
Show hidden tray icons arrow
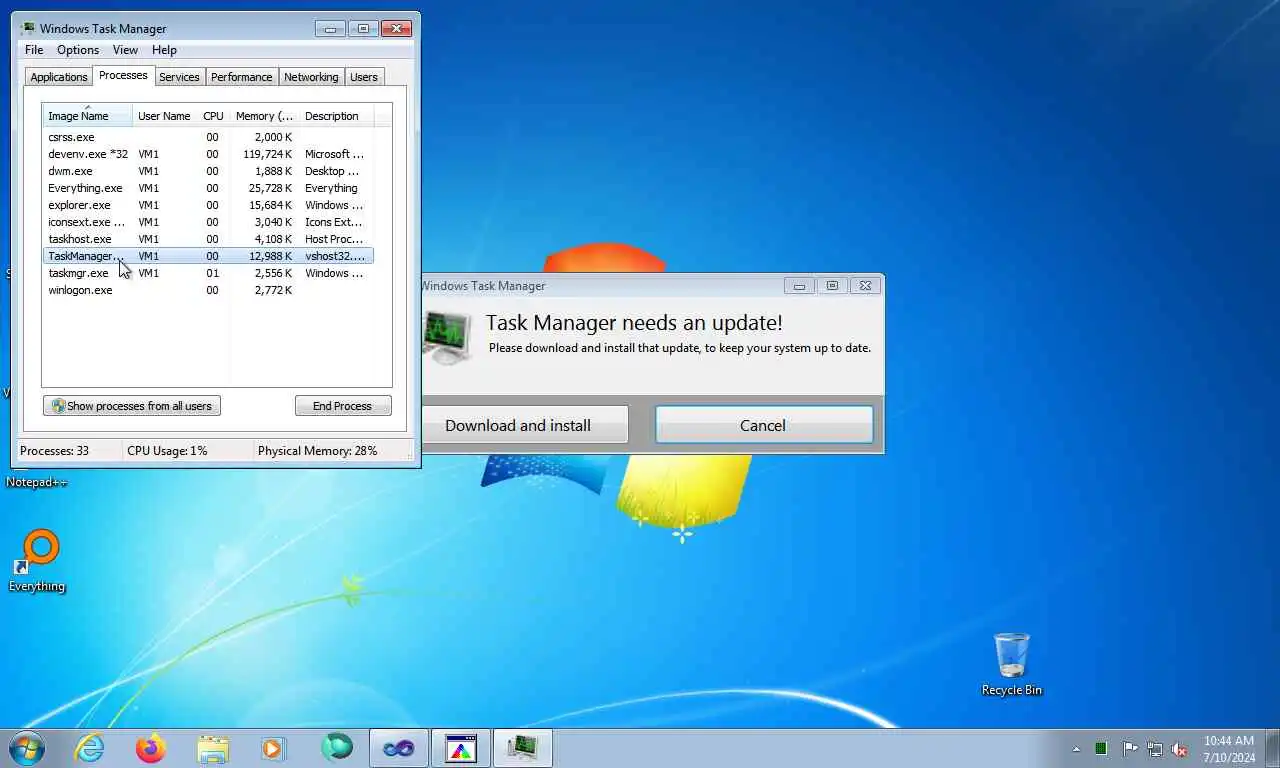pos(1076,749)
